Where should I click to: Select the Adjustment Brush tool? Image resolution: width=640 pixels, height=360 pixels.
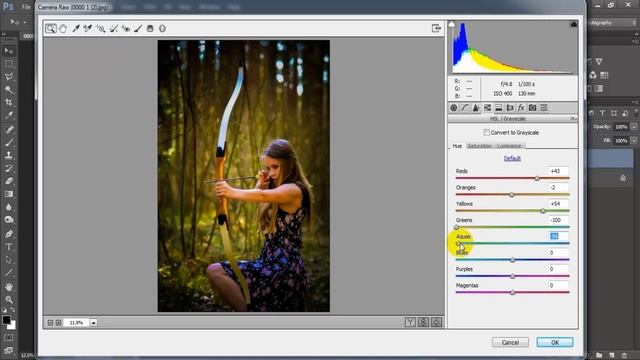tap(138, 29)
